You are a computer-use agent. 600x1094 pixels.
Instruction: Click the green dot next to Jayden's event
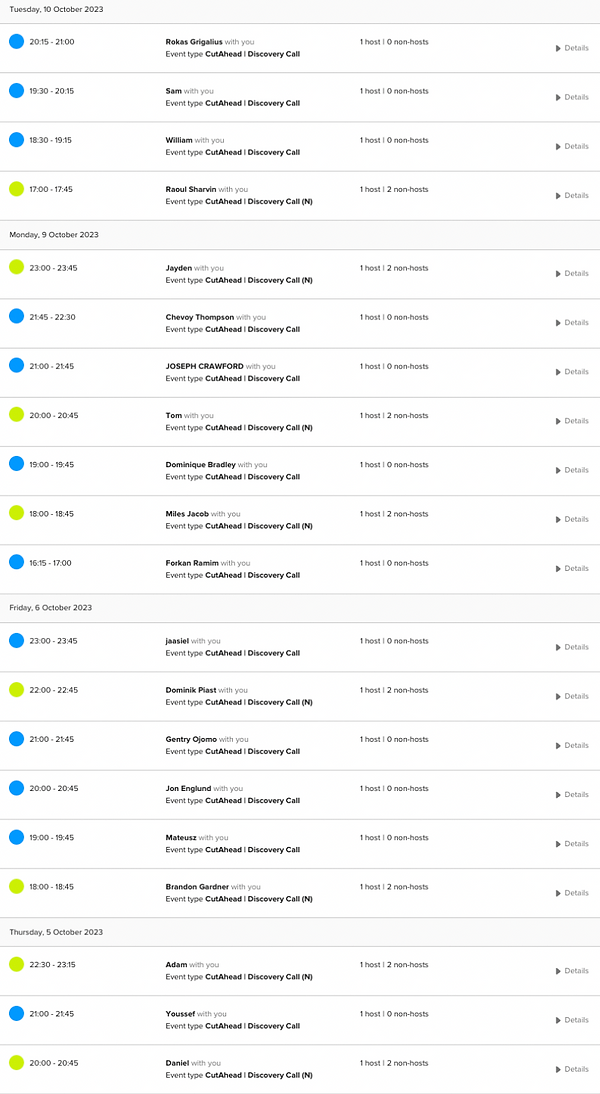14,267
